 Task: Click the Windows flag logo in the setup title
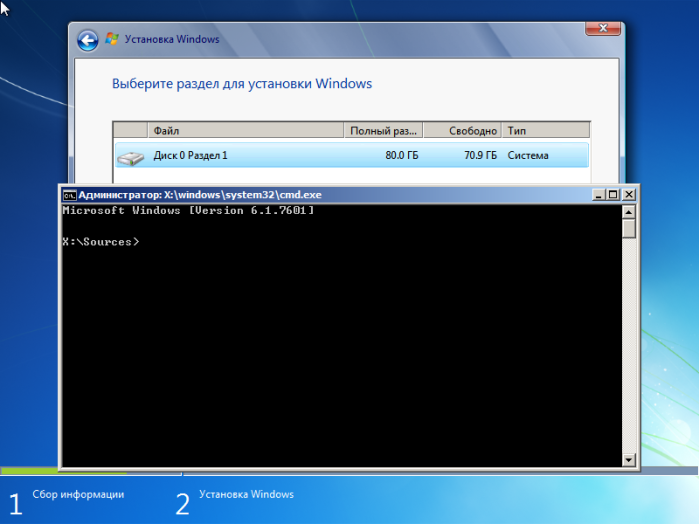coord(112,39)
